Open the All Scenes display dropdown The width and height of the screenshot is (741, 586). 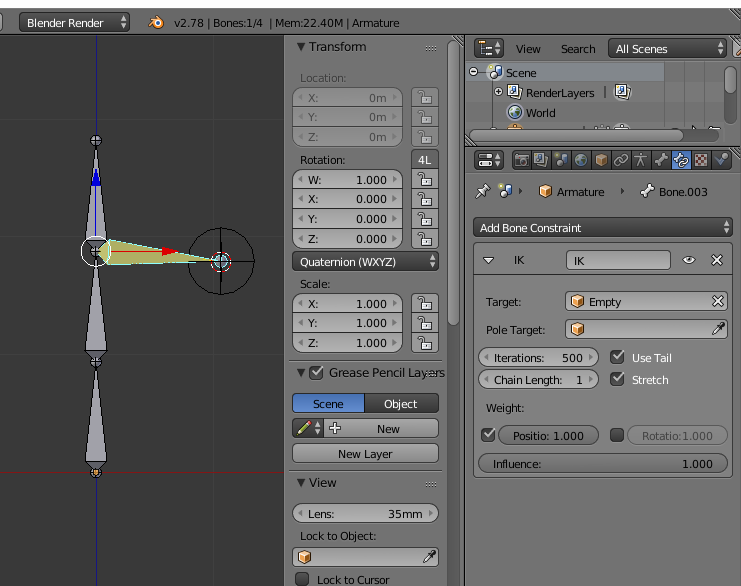point(667,49)
